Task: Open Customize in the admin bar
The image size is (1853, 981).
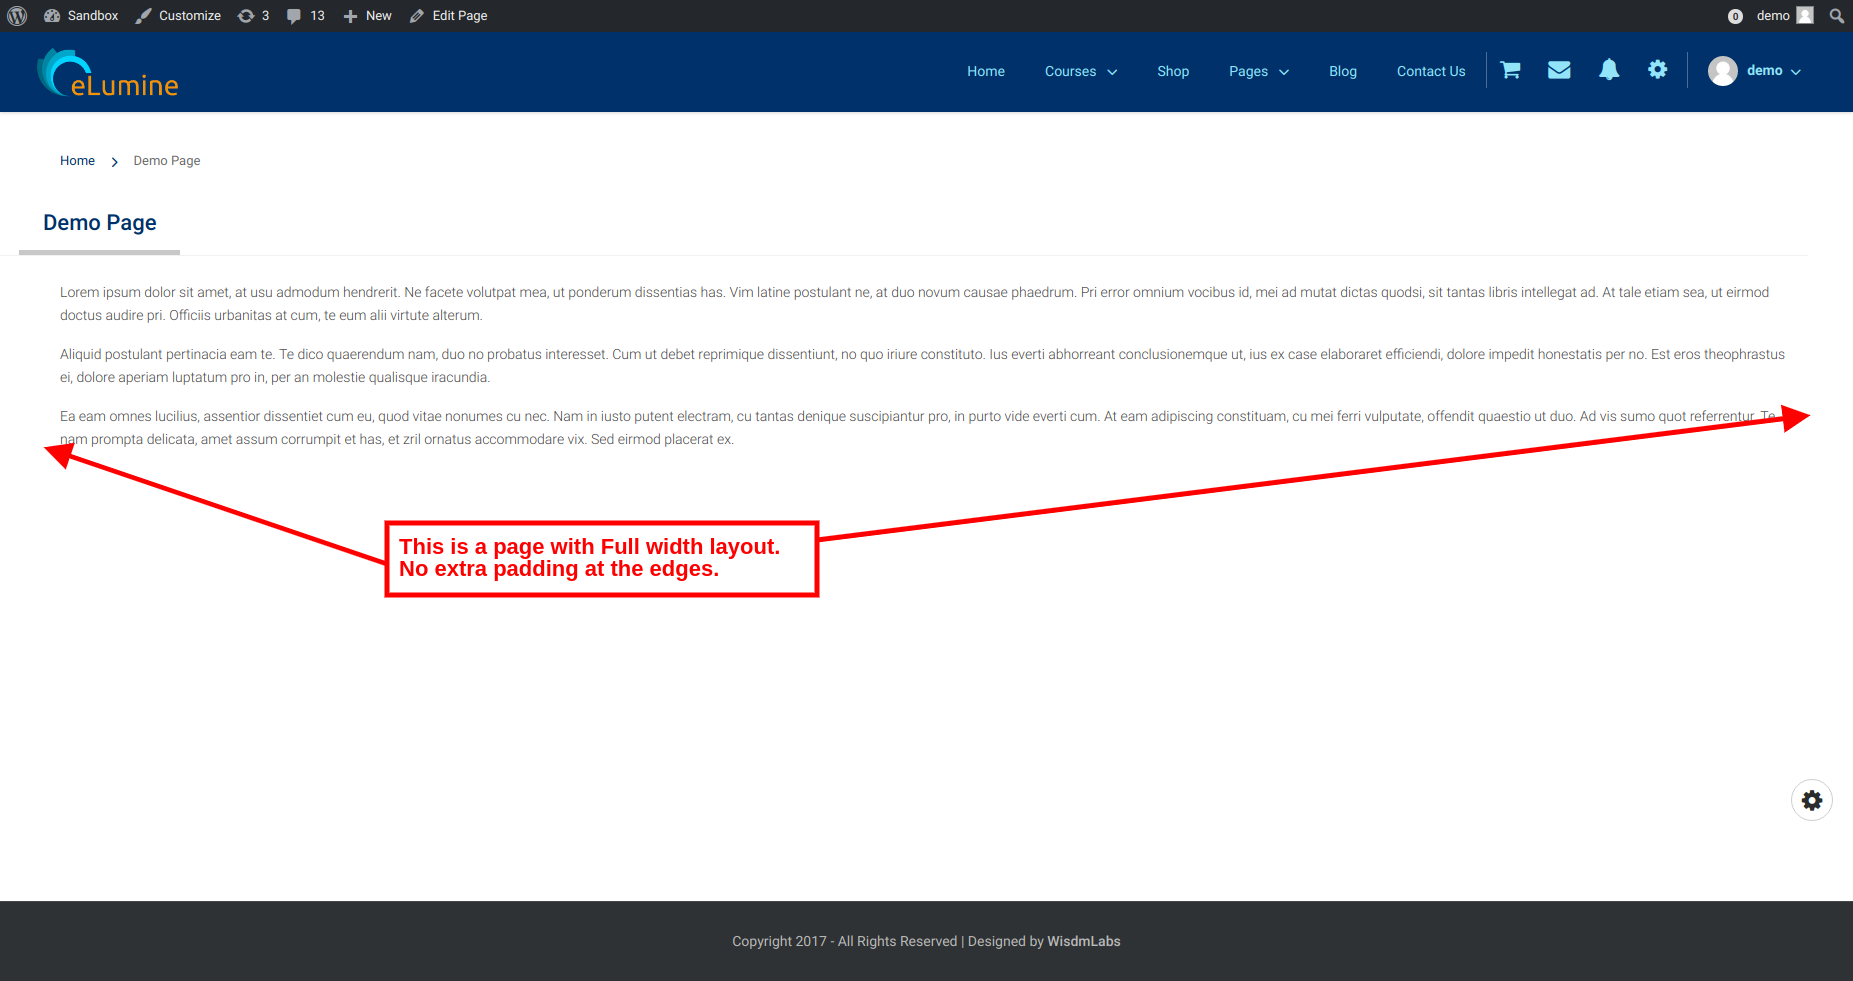Action: (x=179, y=16)
